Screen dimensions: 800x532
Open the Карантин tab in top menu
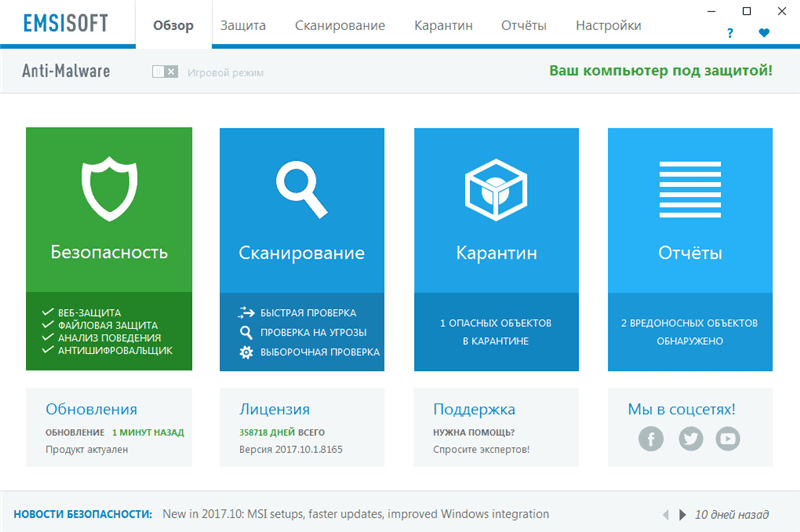click(443, 26)
